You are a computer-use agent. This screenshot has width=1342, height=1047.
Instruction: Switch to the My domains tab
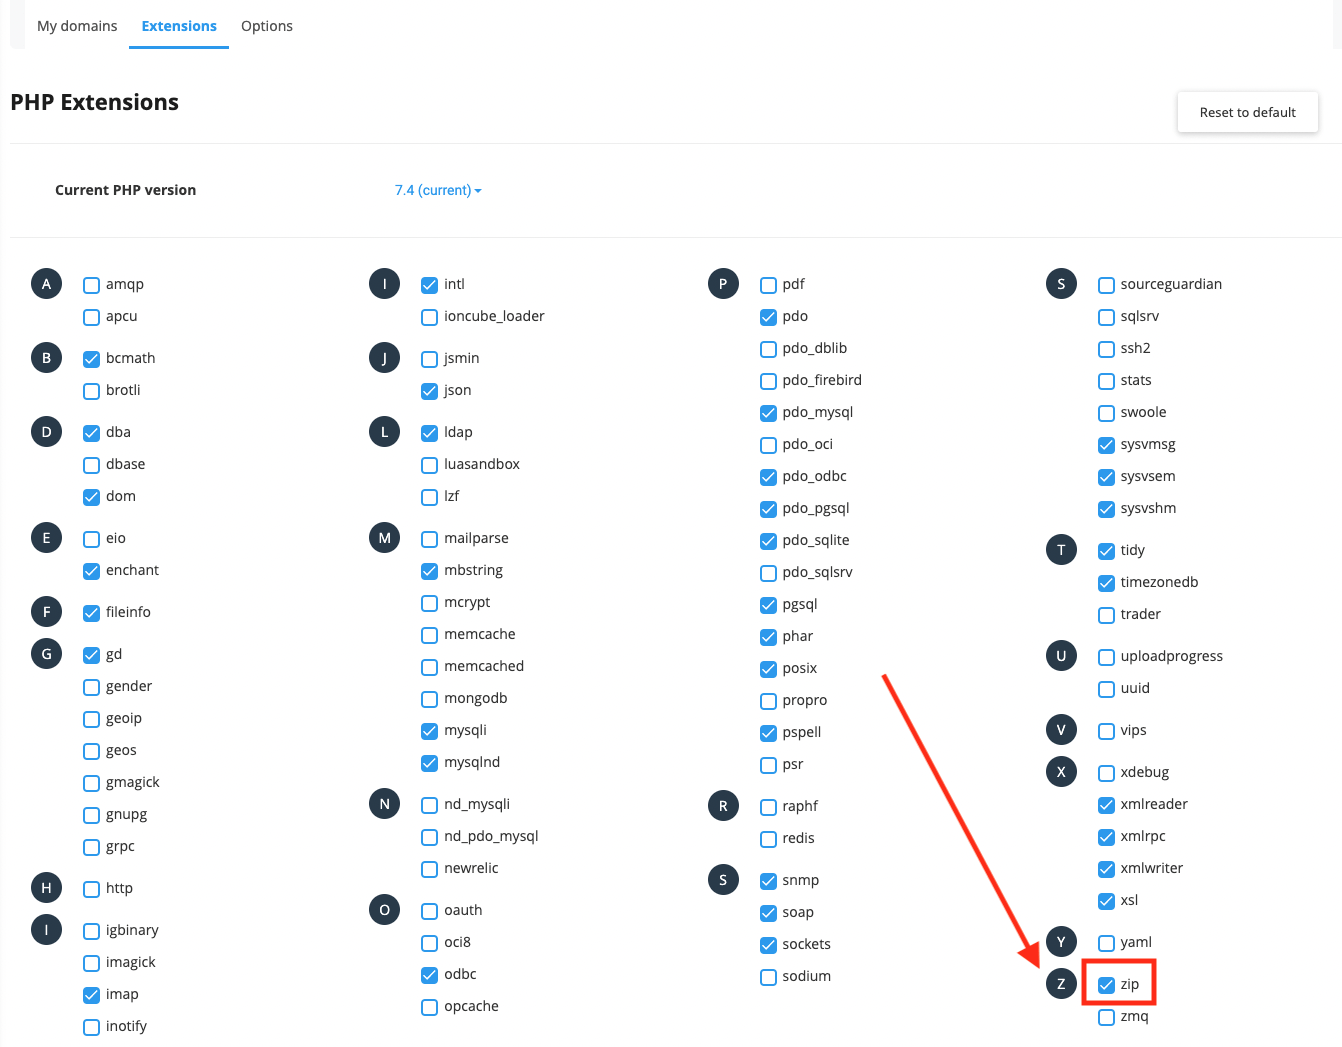77,26
